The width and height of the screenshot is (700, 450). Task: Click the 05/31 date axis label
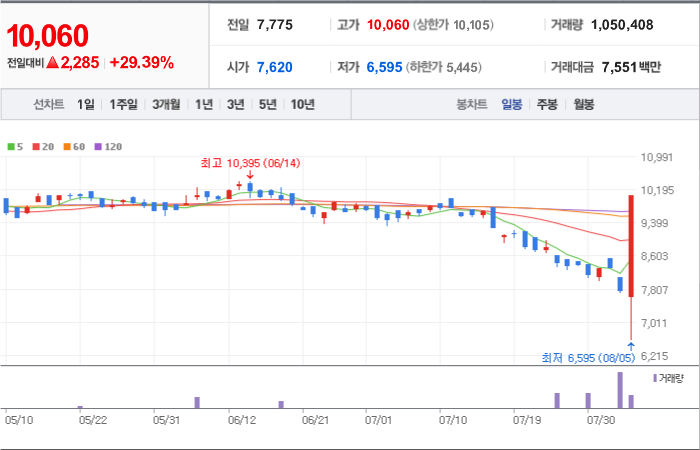tap(167, 421)
